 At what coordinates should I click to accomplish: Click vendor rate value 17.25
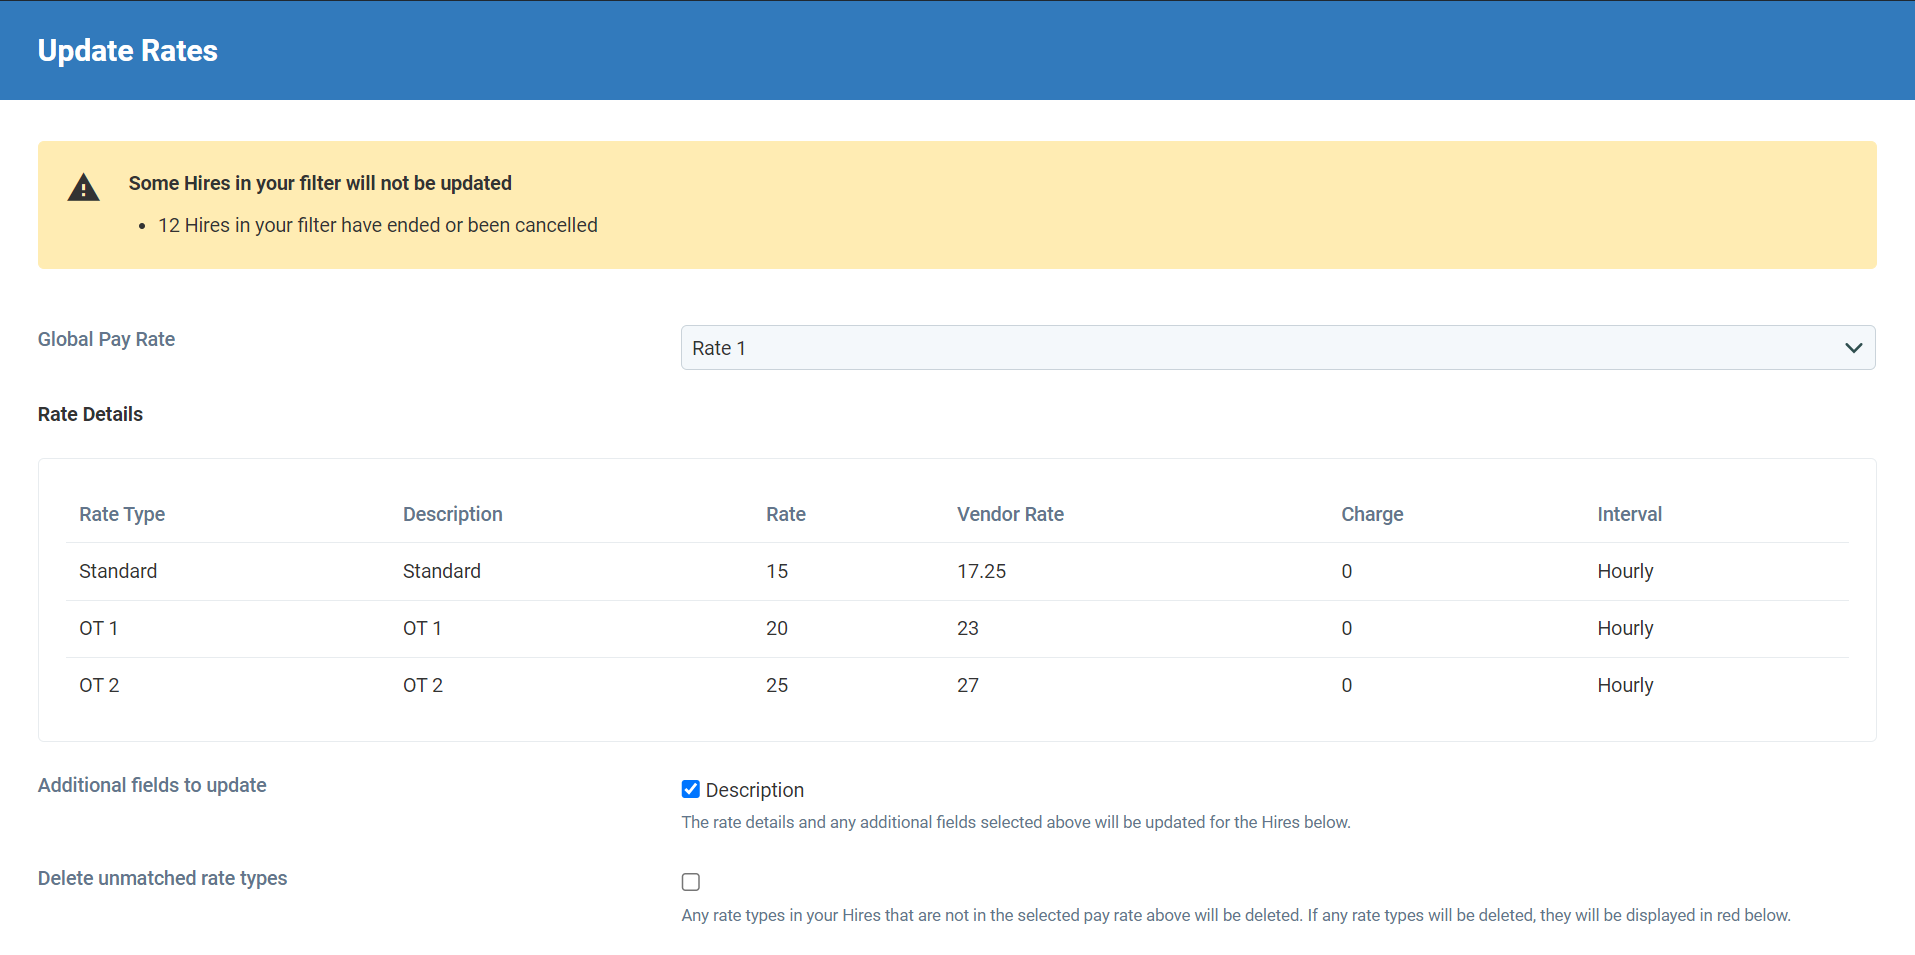click(x=981, y=571)
